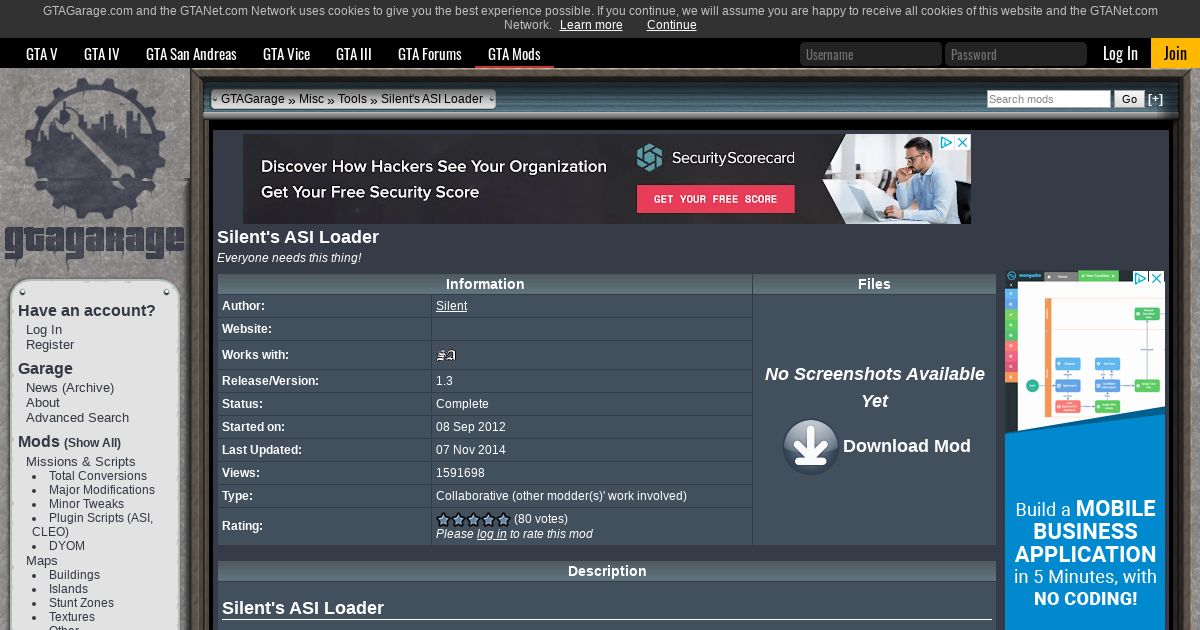Open the About page
1200x630 pixels.
[x=43, y=403]
